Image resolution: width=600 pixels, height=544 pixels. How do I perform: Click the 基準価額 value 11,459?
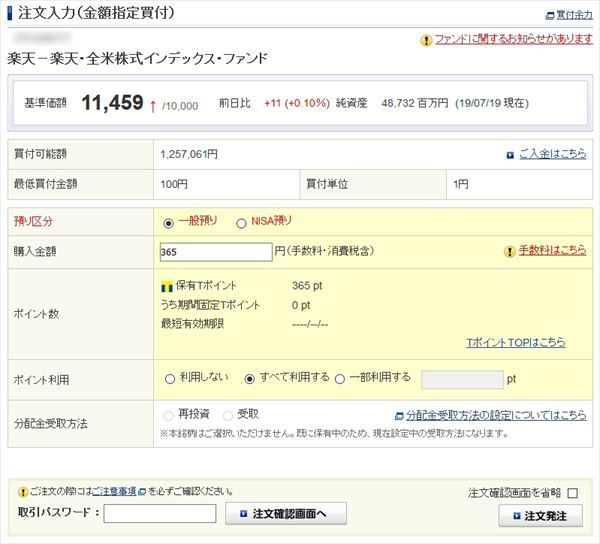(x=112, y=103)
